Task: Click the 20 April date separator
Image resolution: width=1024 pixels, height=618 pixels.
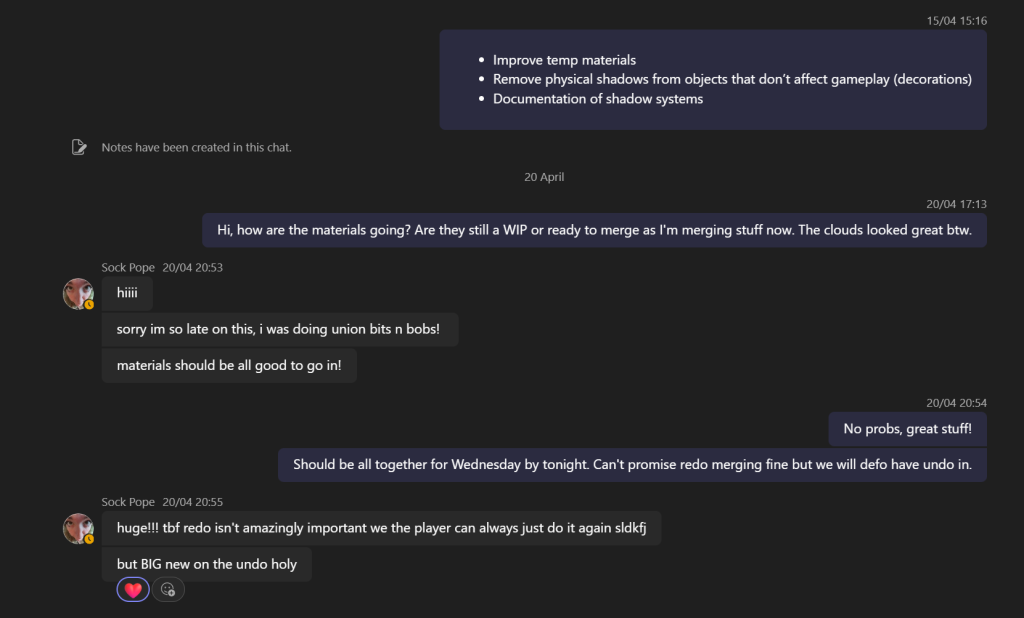Action: click(x=544, y=177)
